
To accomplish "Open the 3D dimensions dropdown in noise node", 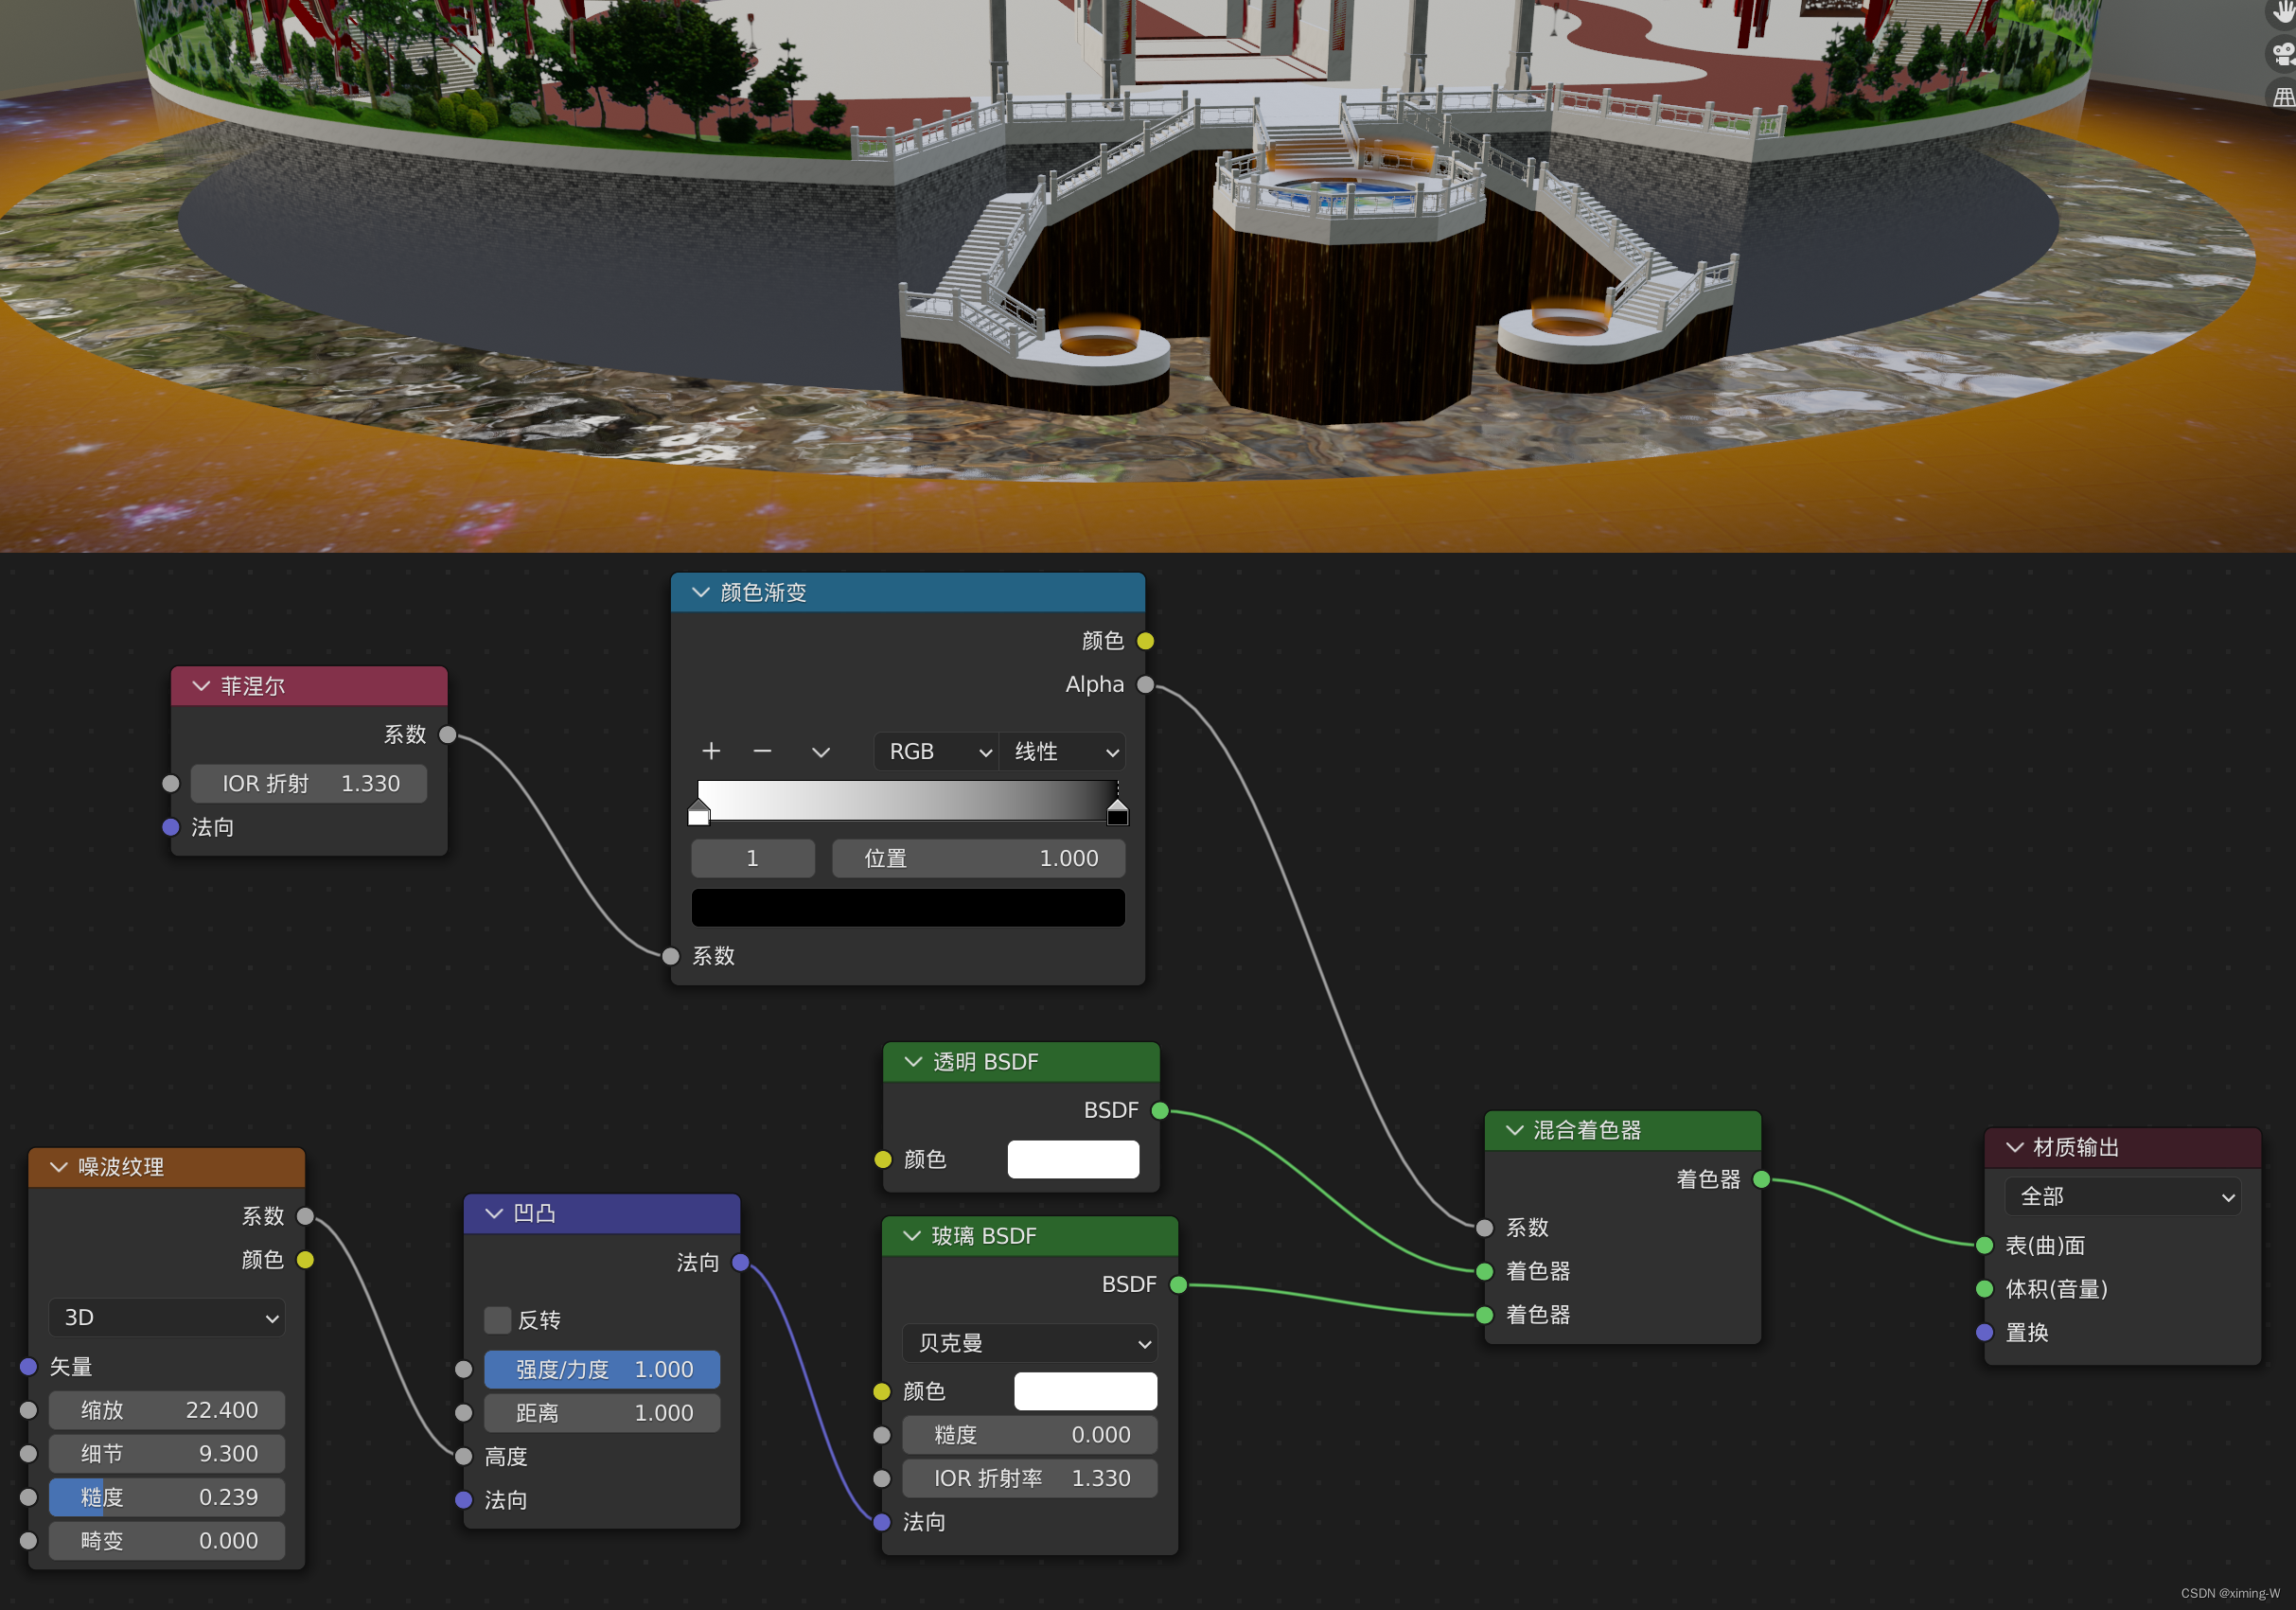I will [x=167, y=1317].
